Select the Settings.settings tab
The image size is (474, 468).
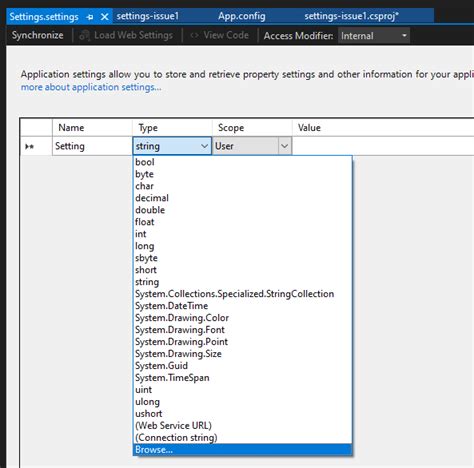pyautogui.click(x=44, y=17)
